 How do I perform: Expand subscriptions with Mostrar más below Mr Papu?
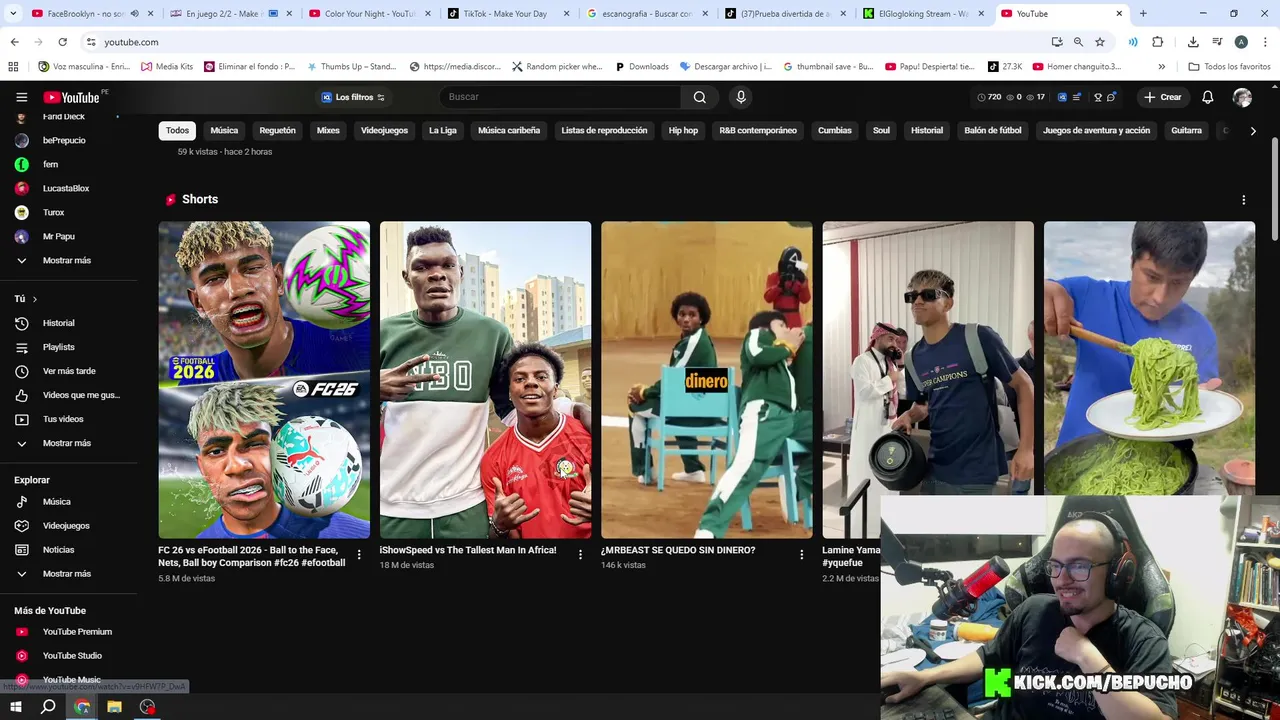(x=67, y=261)
